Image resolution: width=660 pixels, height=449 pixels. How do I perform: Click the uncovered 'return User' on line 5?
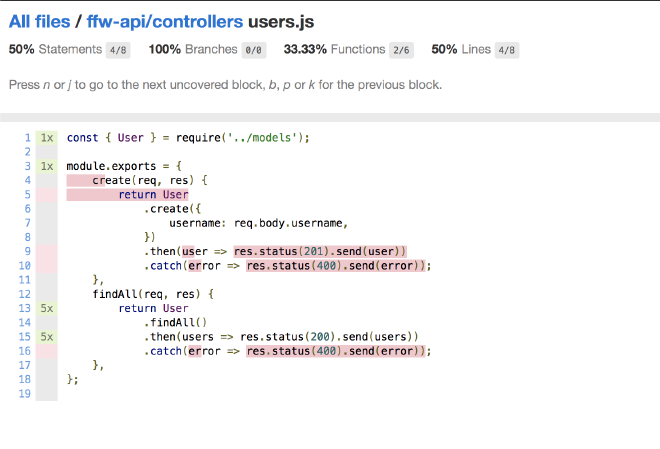153,195
